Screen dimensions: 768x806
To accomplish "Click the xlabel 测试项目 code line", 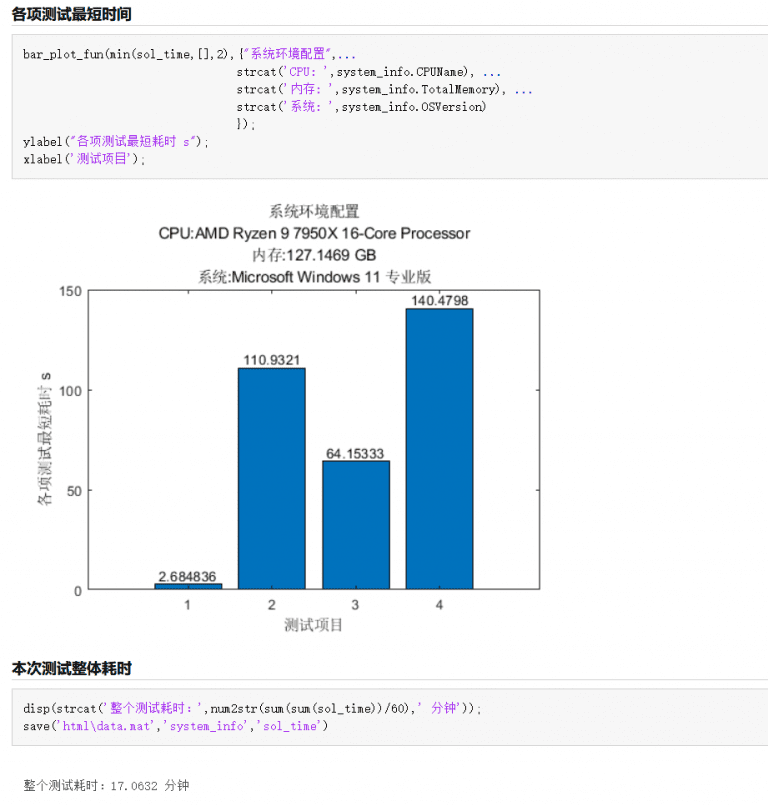I will [84, 159].
